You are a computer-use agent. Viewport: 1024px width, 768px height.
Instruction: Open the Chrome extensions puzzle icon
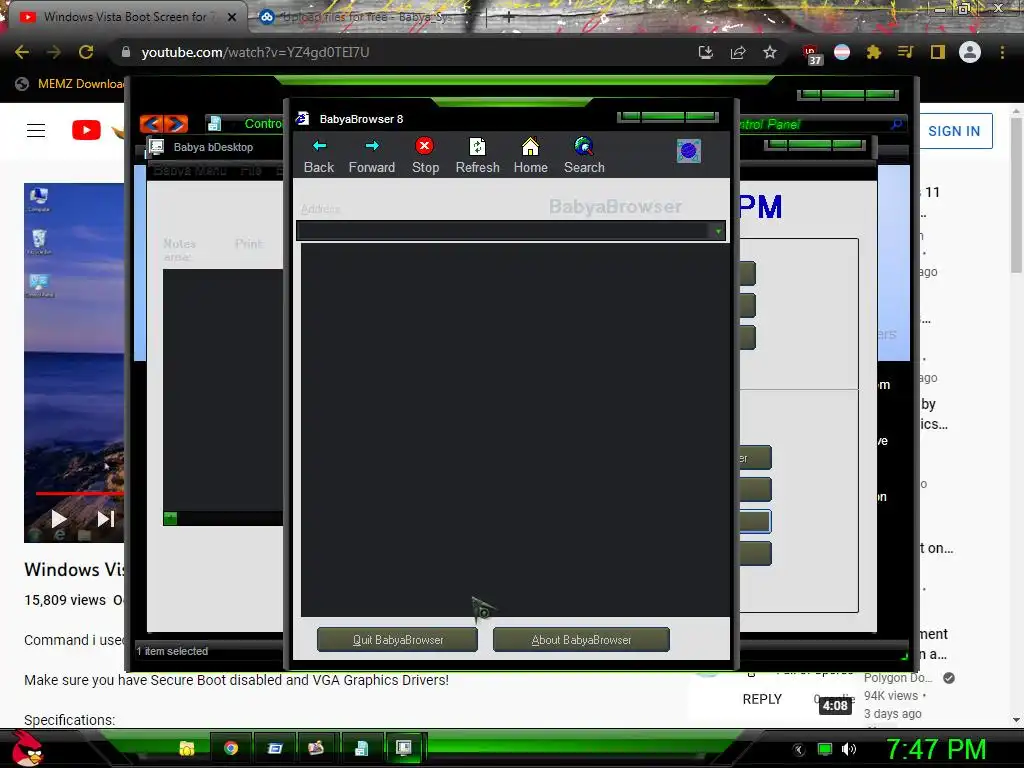tap(874, 52)
